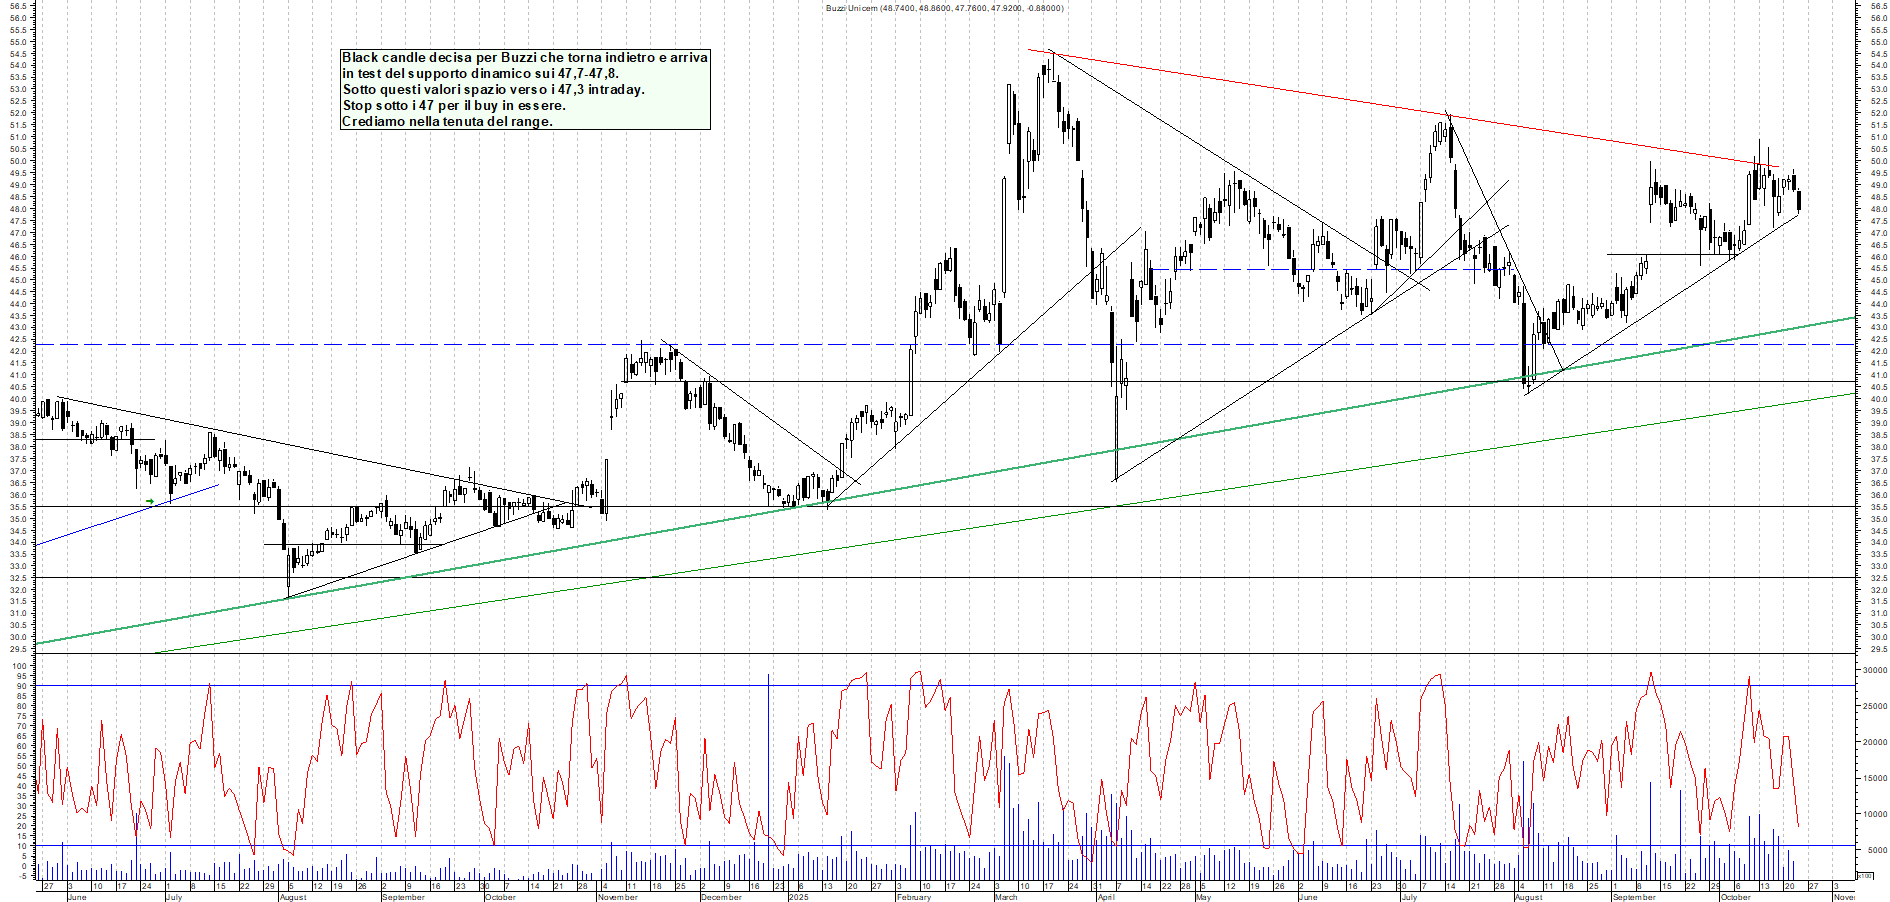Image resolution: width=1890 pixels, height=902 pixels.
Task: Select the February month label
Action: click(x=913, y=897)
